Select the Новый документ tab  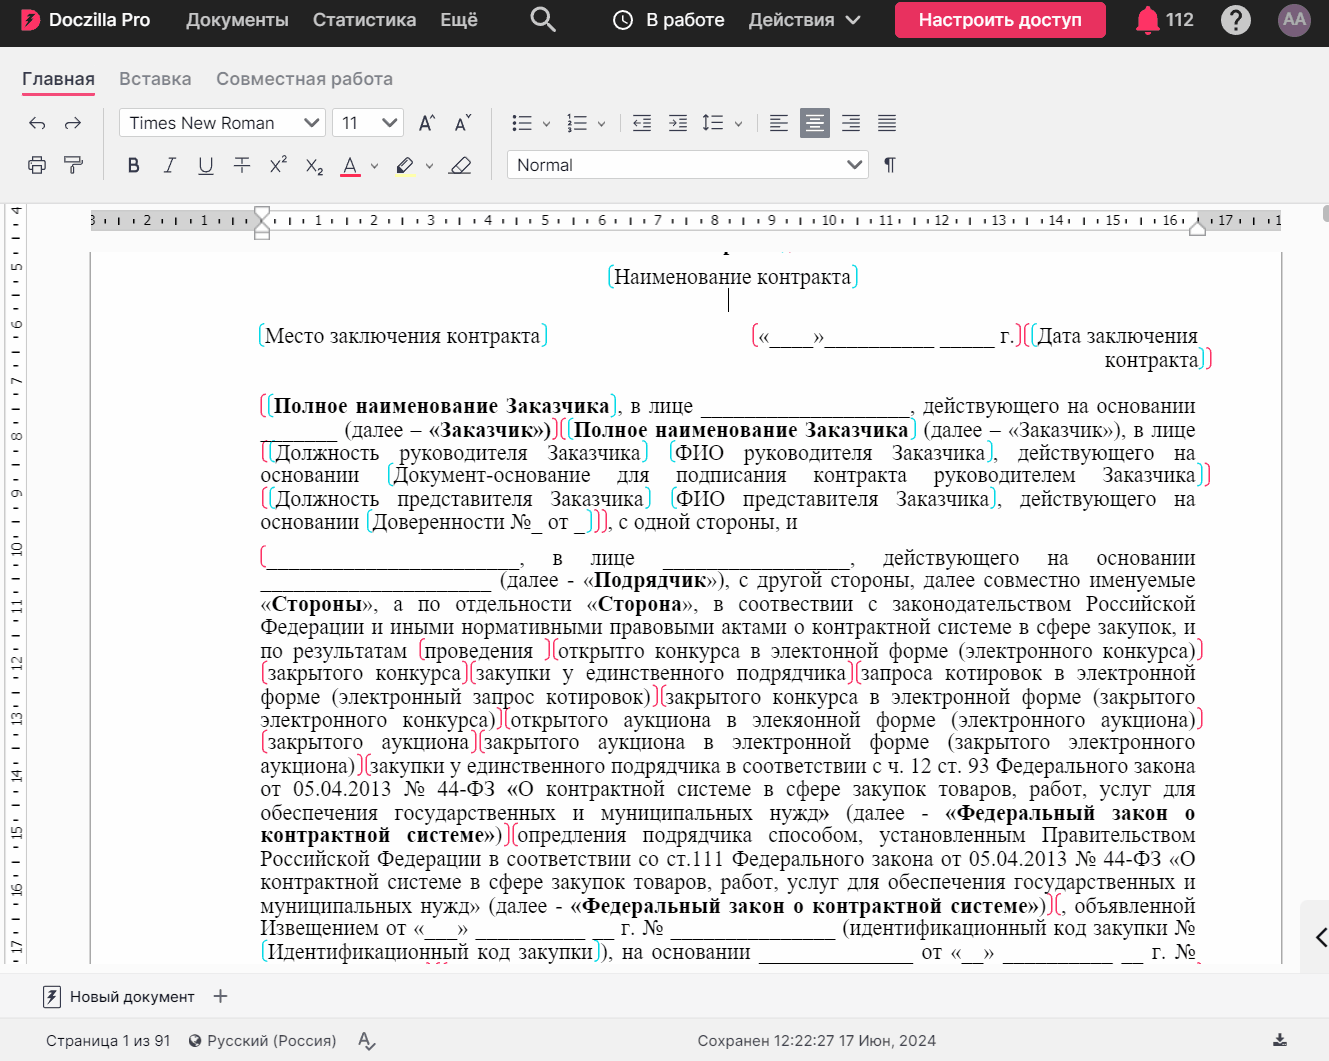pos(118,996)
